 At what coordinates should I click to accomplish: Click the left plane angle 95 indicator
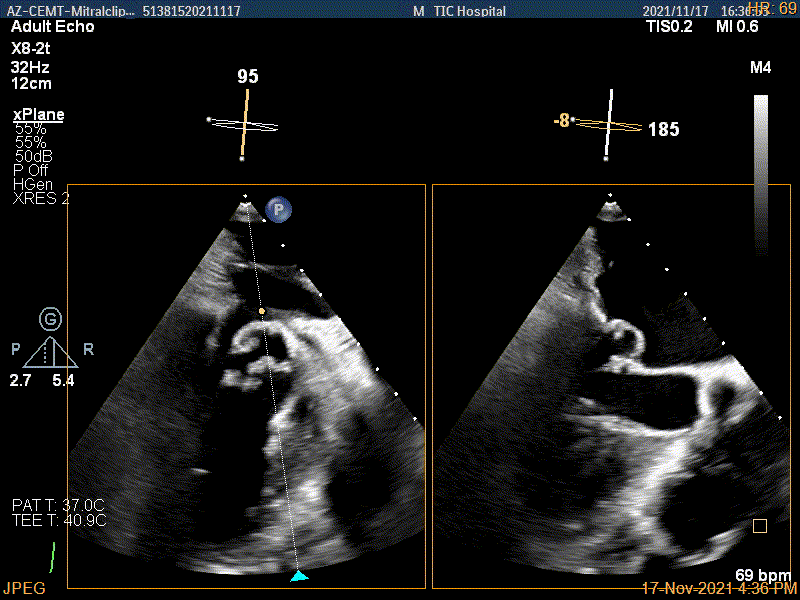click(x=246, y=76)
